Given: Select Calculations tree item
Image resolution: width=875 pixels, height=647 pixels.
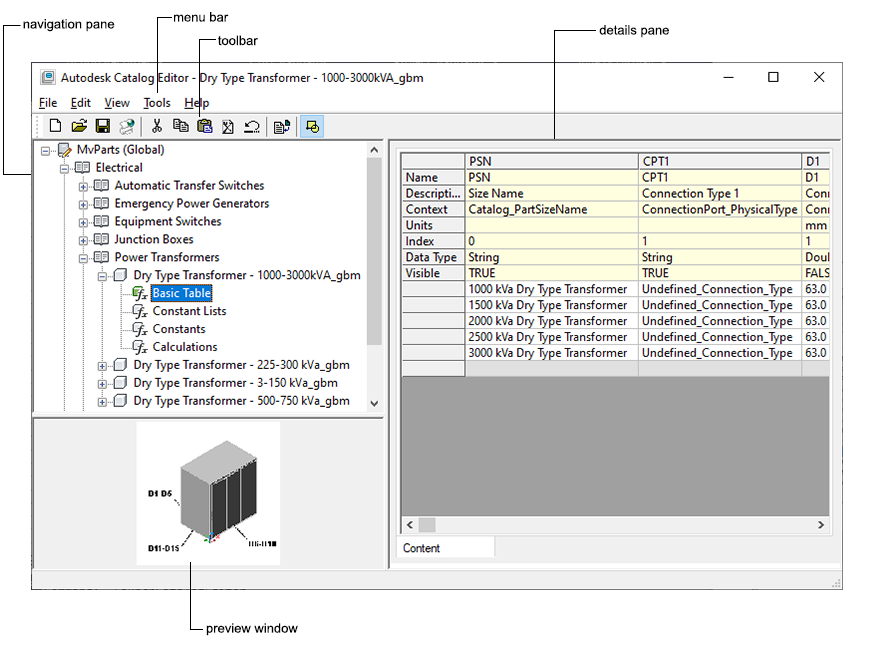Looking at the screenshot, I should tap(185, 347).
